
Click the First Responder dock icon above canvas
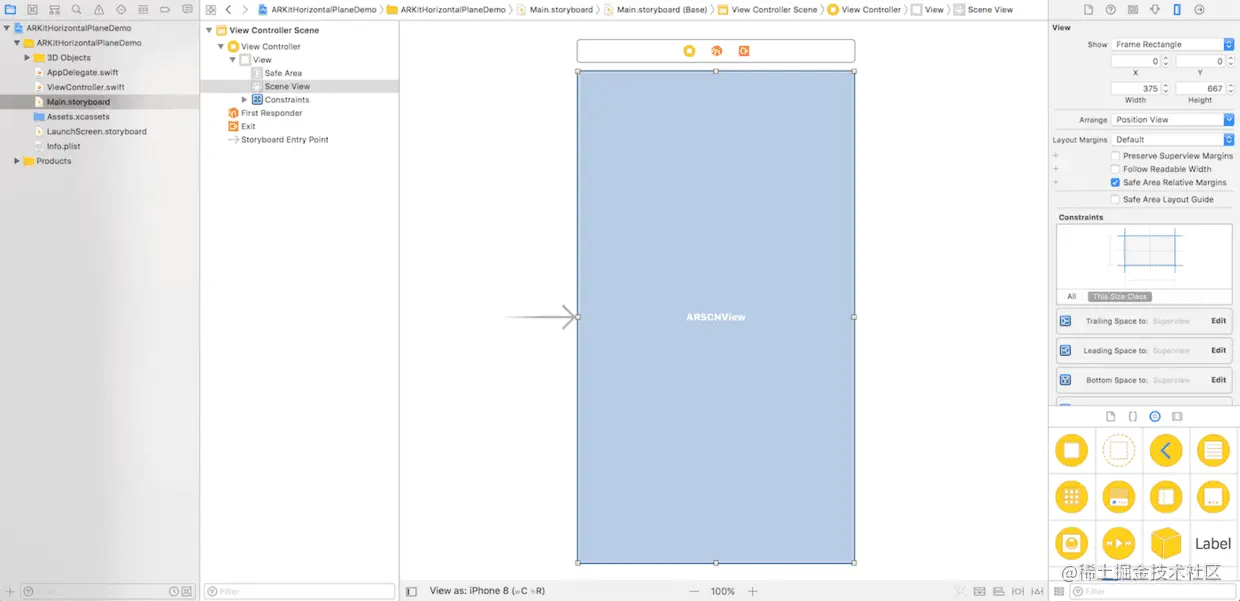716,51
